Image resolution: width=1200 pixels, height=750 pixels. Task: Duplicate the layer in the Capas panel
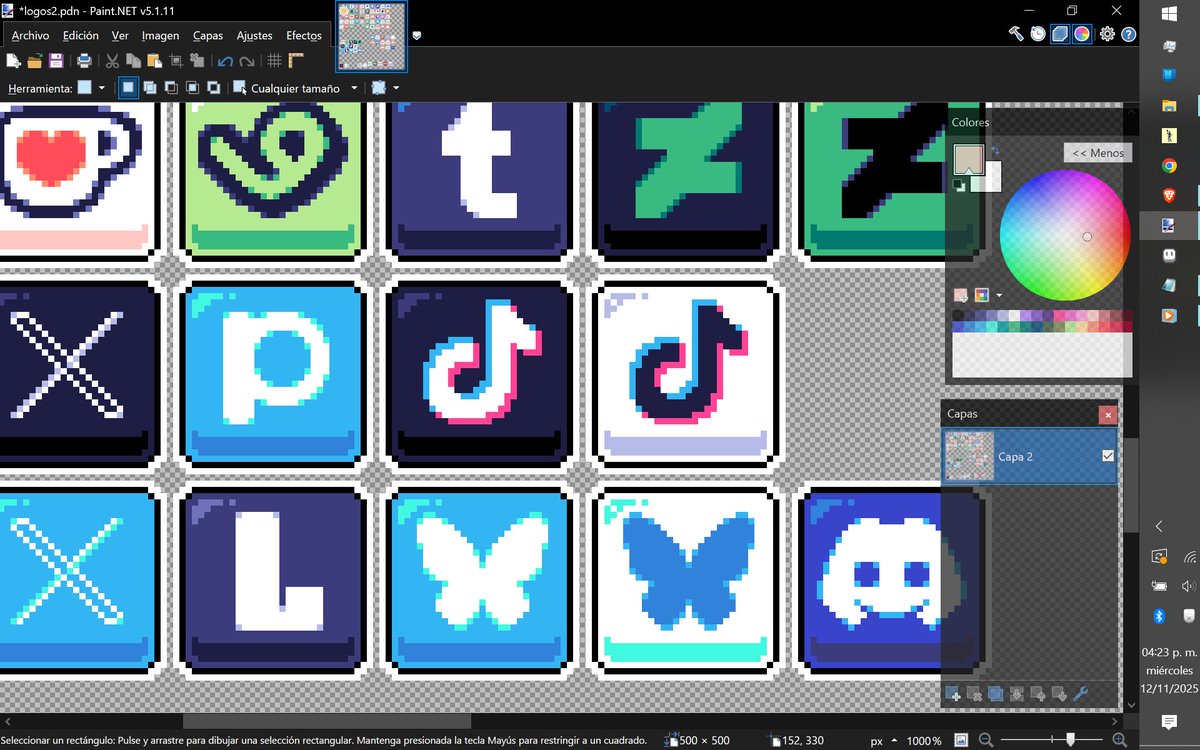point(995,694)
